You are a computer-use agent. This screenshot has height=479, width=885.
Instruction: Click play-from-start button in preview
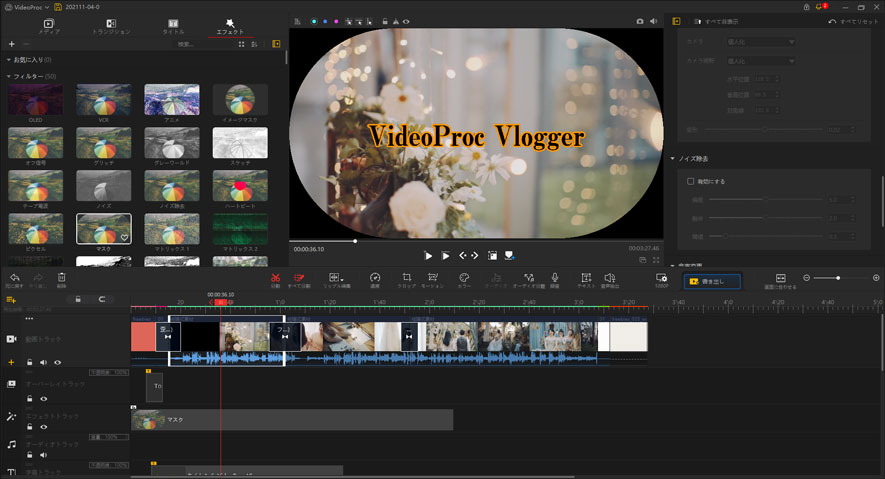445,256
